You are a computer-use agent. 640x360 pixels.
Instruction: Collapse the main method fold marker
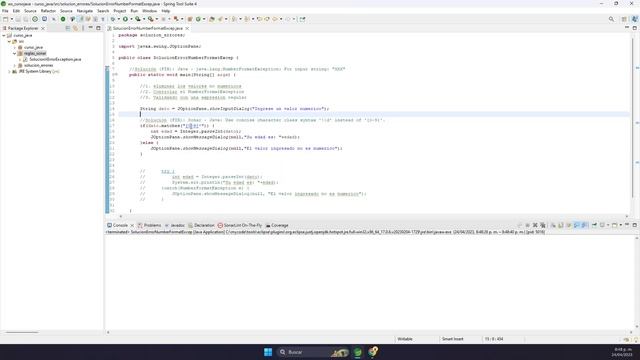pos(116,75)
